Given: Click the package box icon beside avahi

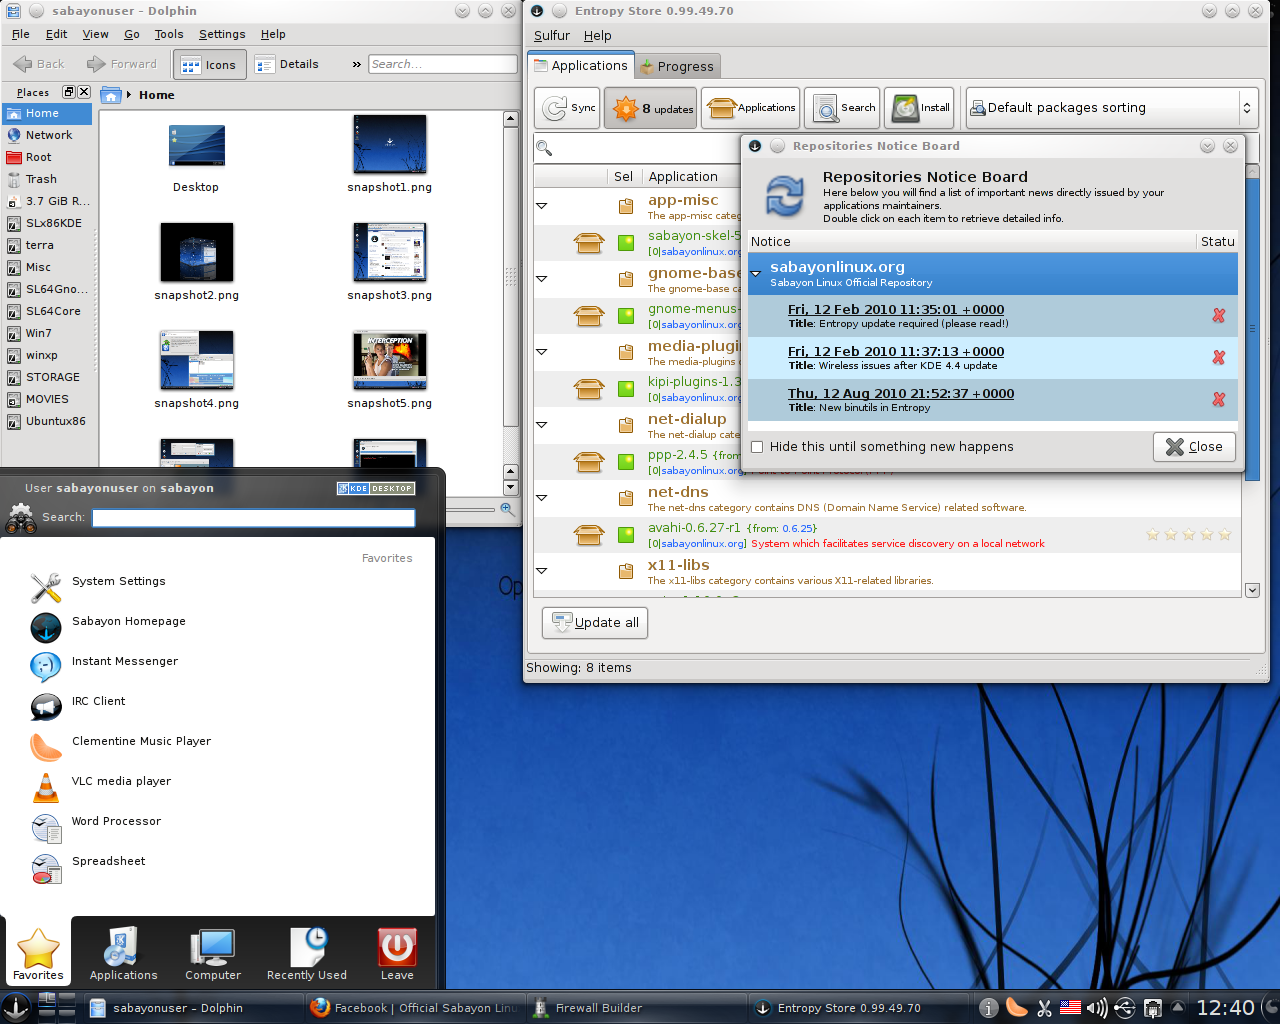Looking at the screenshot, I should coord(589,535).
